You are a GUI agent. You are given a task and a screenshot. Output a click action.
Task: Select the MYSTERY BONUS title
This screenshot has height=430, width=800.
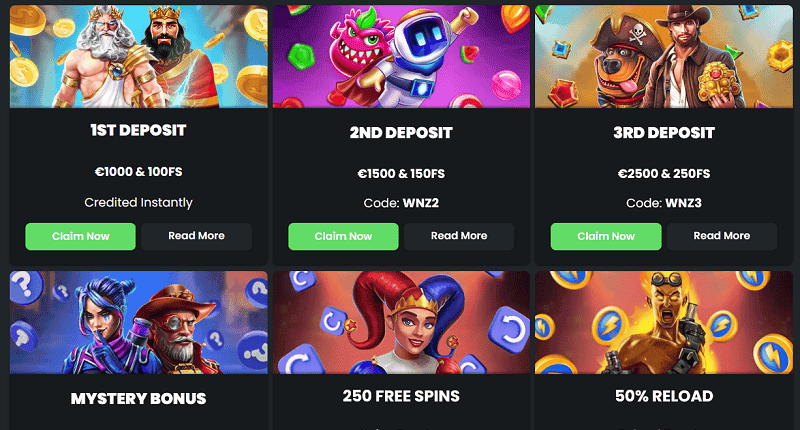point(138,398)
